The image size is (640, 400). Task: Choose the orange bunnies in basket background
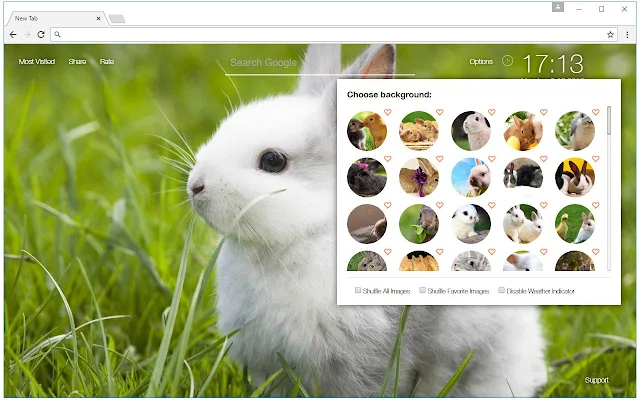tap(419, 131)
